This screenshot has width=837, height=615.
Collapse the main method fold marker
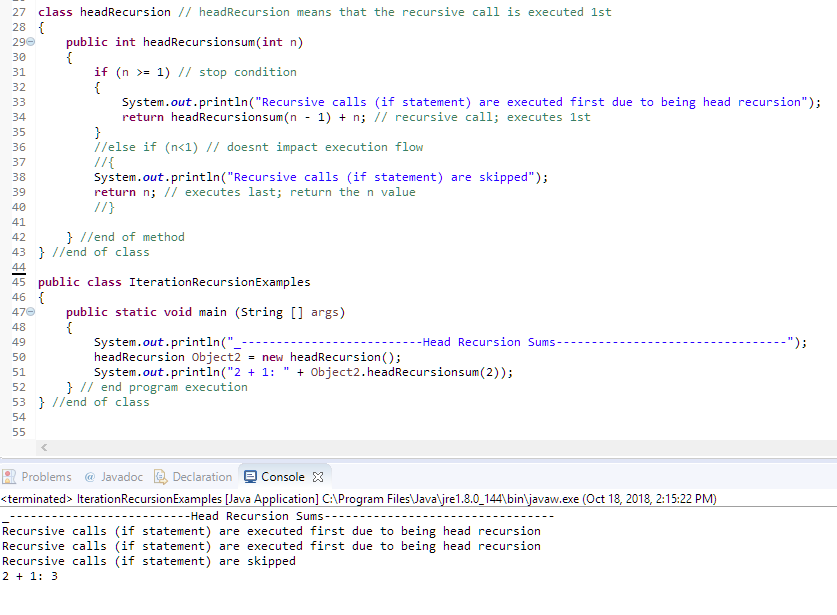point(31,312)
